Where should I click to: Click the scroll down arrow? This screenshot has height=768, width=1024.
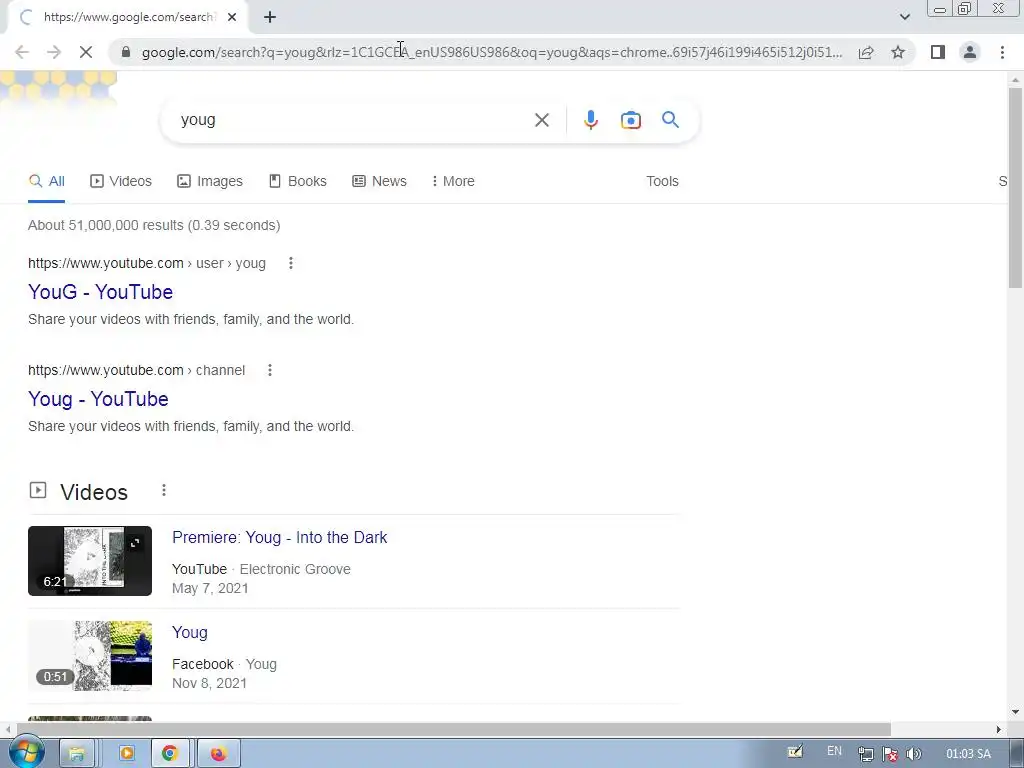[x=1015, y=712]
